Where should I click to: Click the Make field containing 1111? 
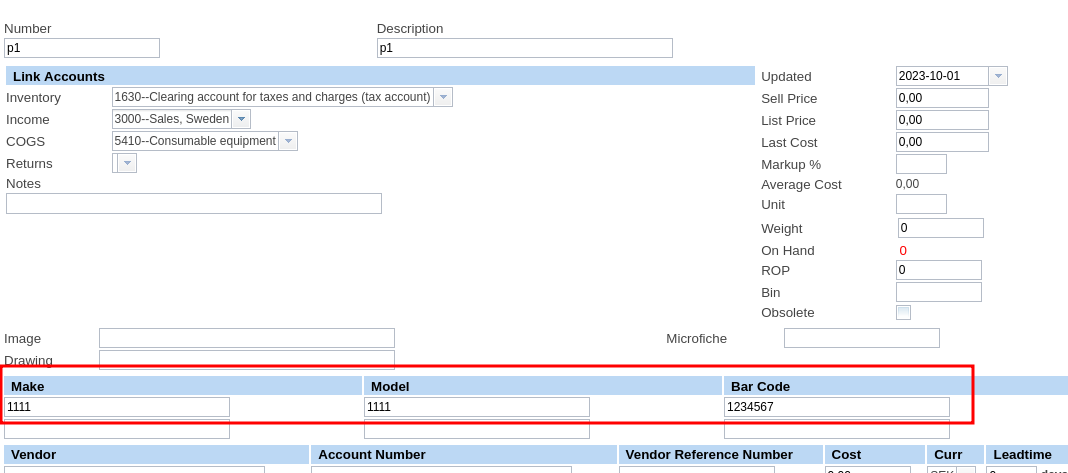[x=117, y=407]
